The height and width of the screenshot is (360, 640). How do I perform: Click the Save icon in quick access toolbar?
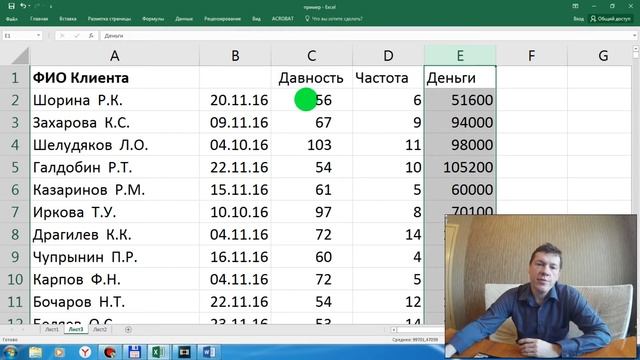pos(11,6)
